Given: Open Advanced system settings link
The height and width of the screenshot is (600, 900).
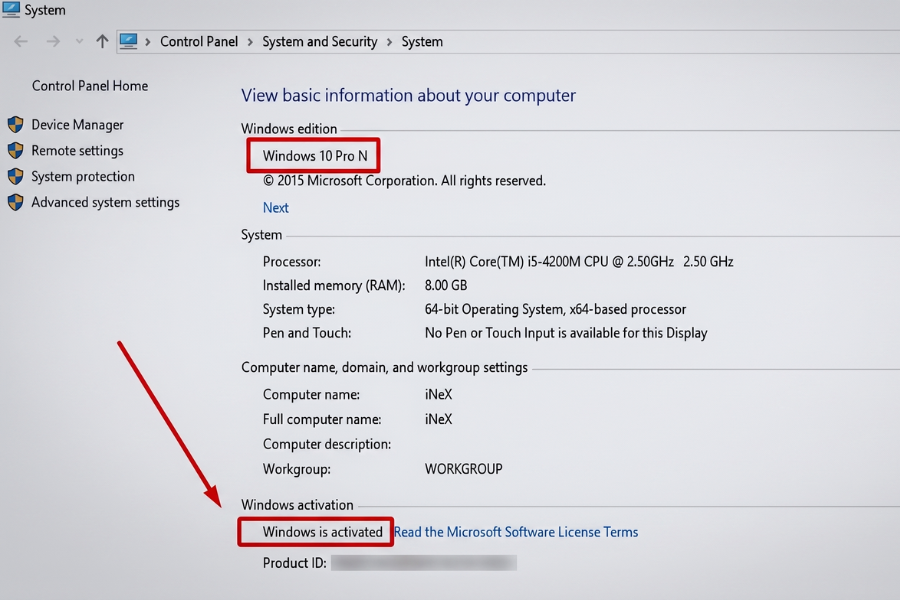Looking at the screenshot, I should point(106,203).
